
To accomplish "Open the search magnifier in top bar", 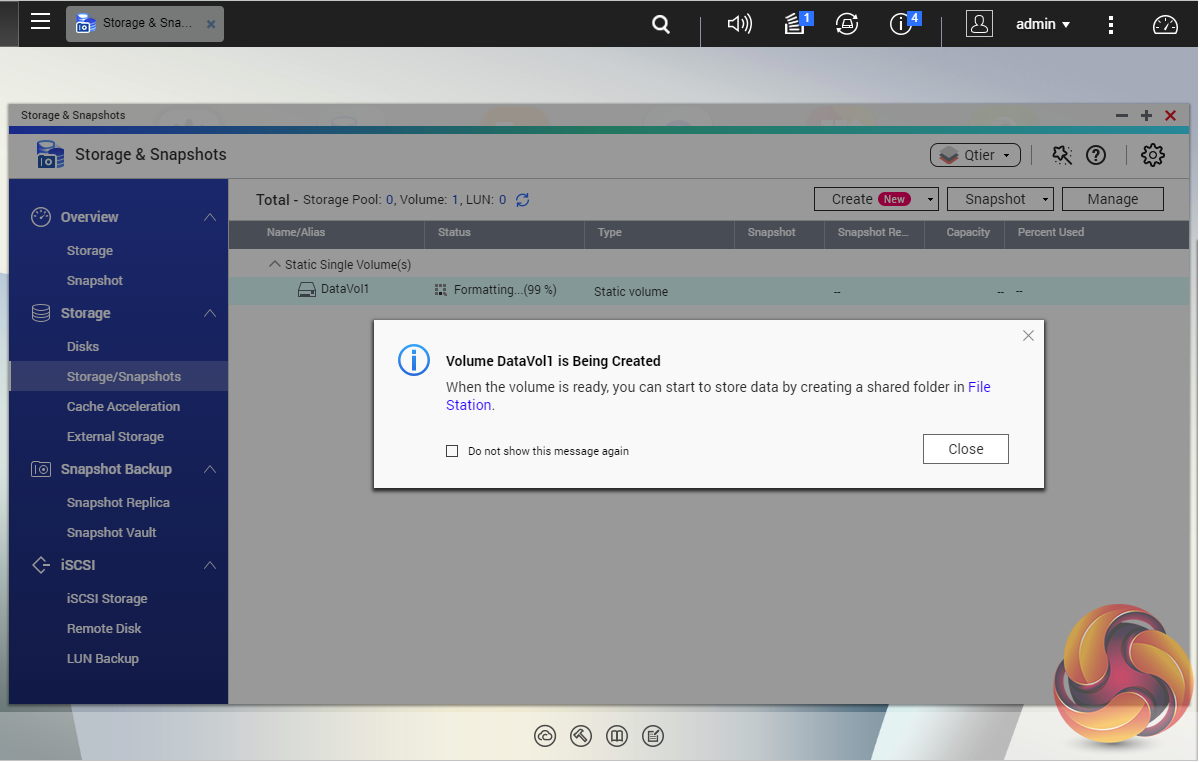I will click(x=661, y=24).
